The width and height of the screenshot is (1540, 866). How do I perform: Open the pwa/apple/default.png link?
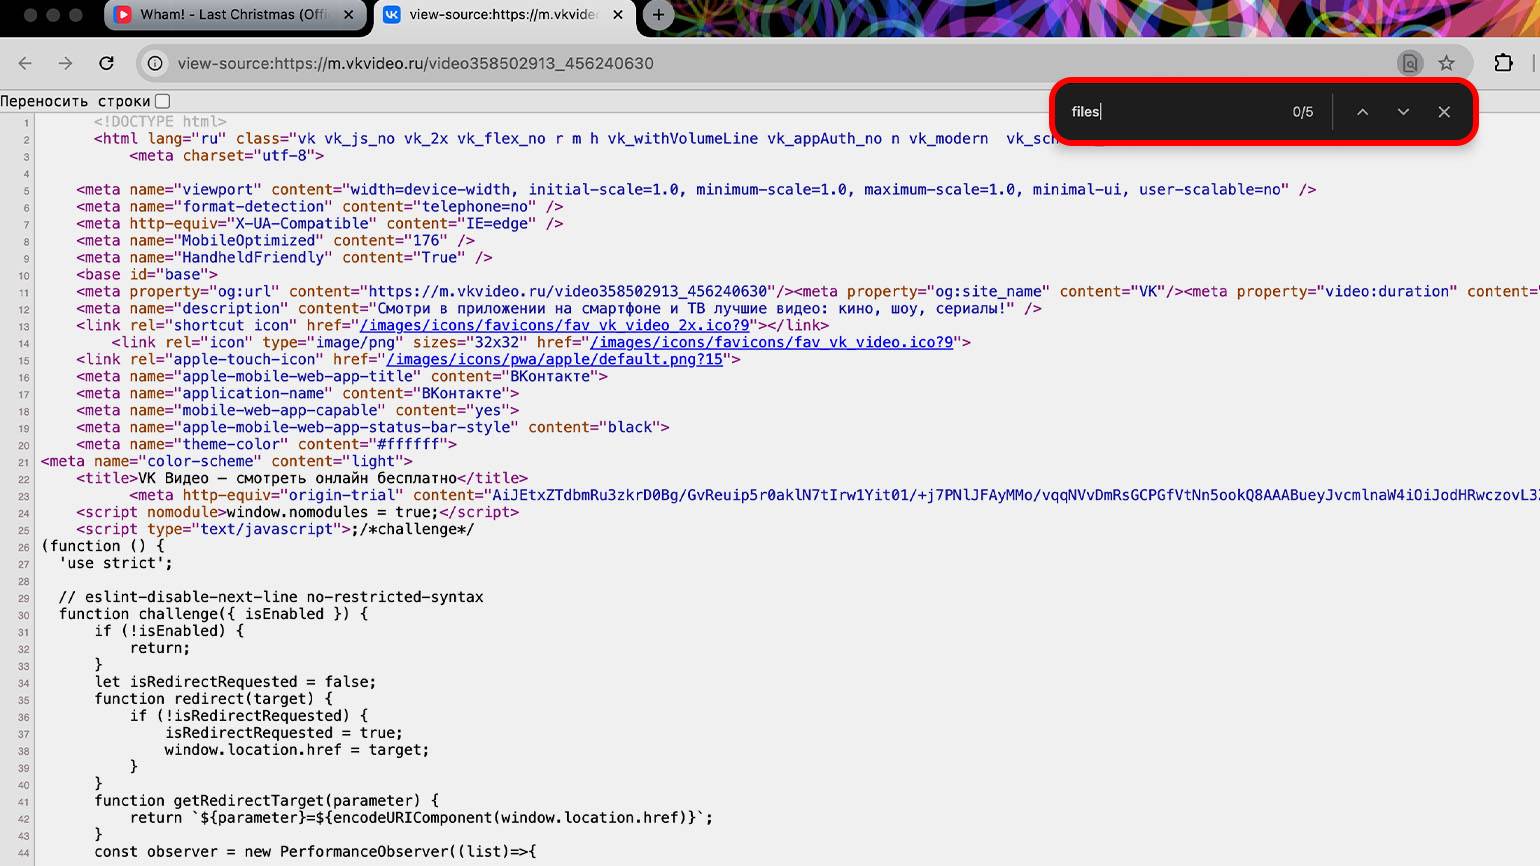554,359
